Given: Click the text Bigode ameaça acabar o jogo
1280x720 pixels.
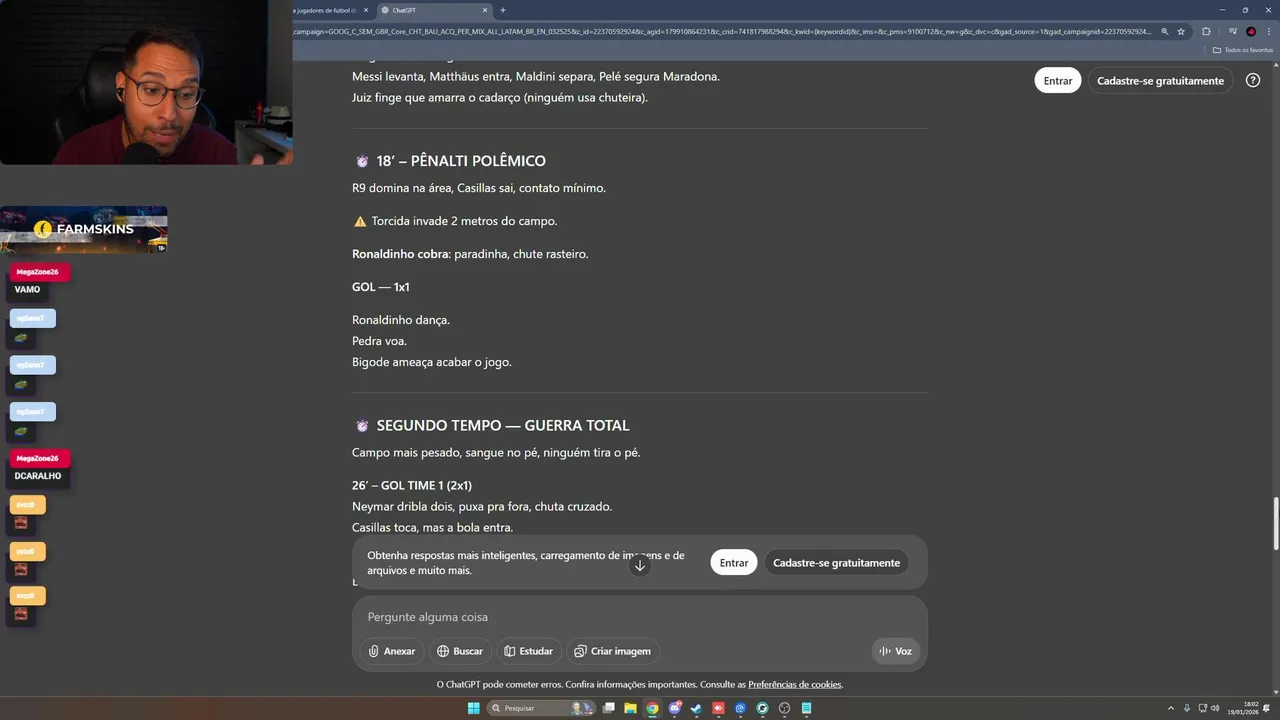Looking at the screenshot, I should click(431, 362).
